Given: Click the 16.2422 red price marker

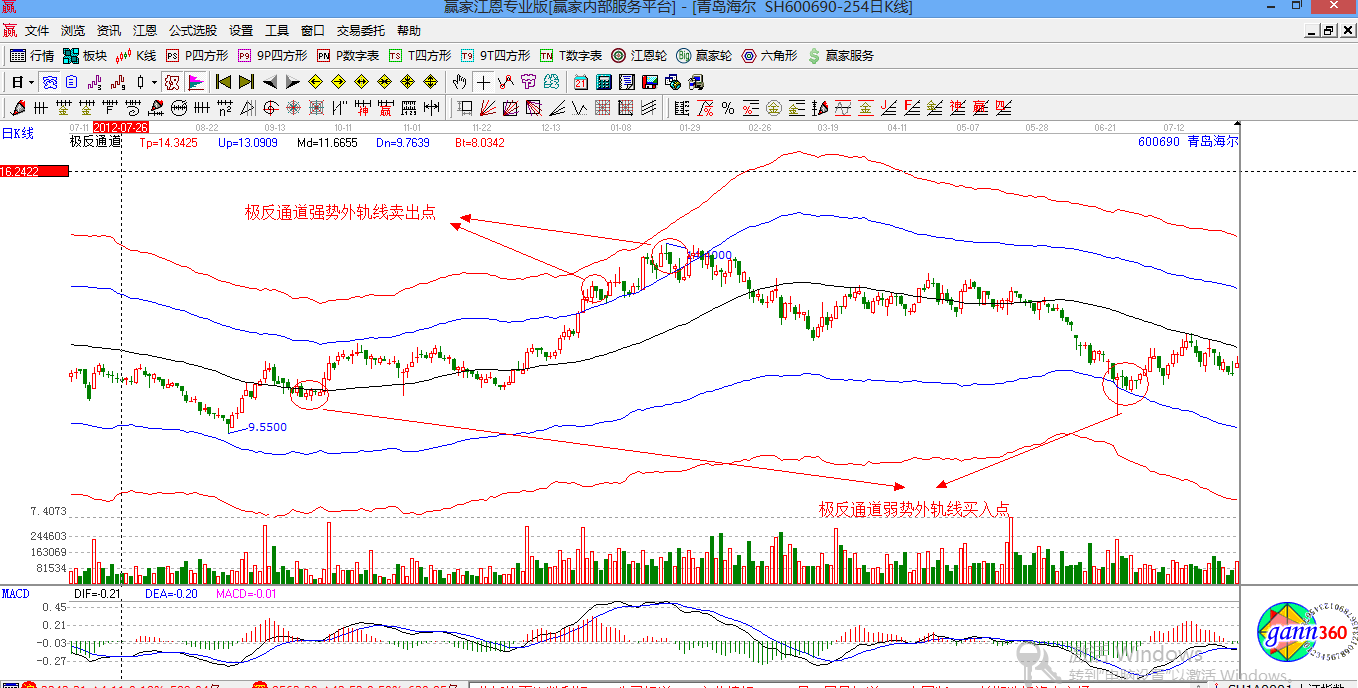Looking at the screenshot, I should coord(34,172).
